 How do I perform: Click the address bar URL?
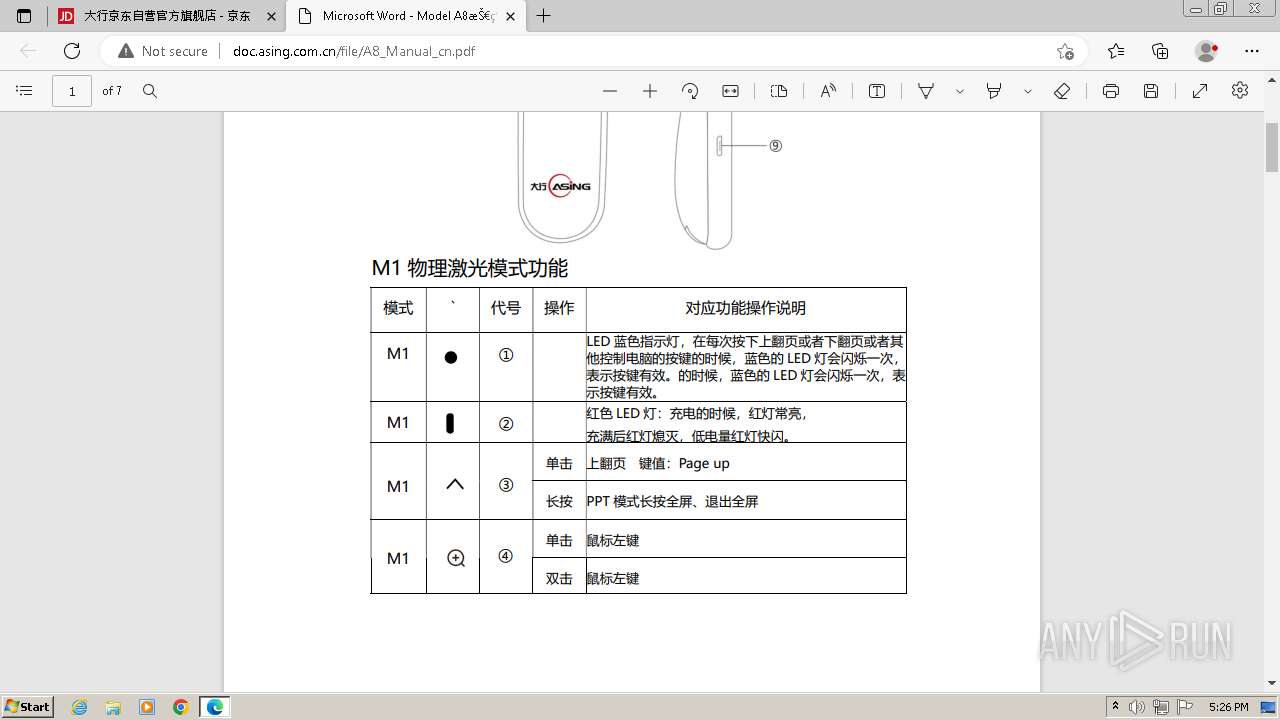[354, 51]
